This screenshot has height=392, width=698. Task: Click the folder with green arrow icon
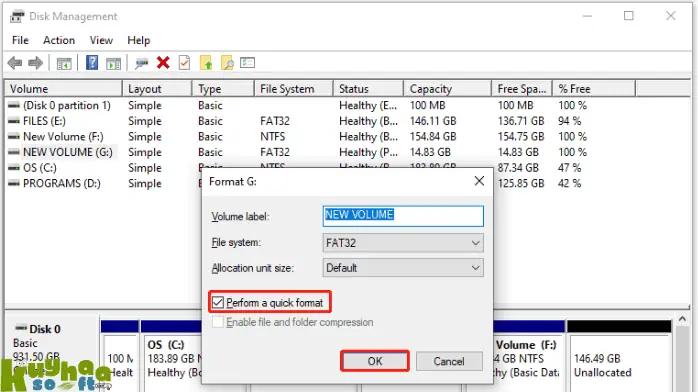(x=206, y=63)
